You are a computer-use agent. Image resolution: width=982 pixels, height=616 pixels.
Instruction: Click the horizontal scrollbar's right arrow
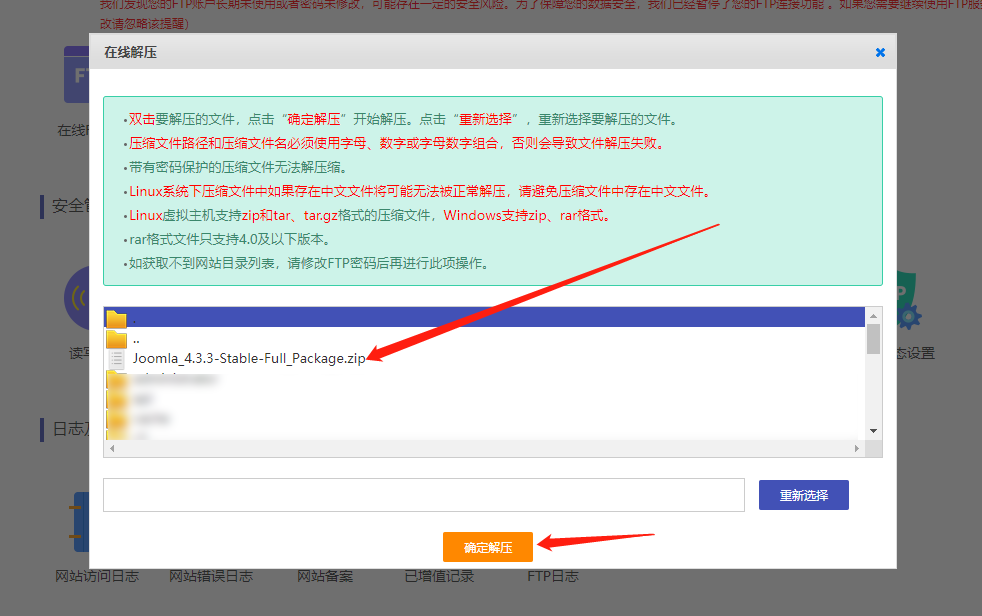(x=857, y=448)
